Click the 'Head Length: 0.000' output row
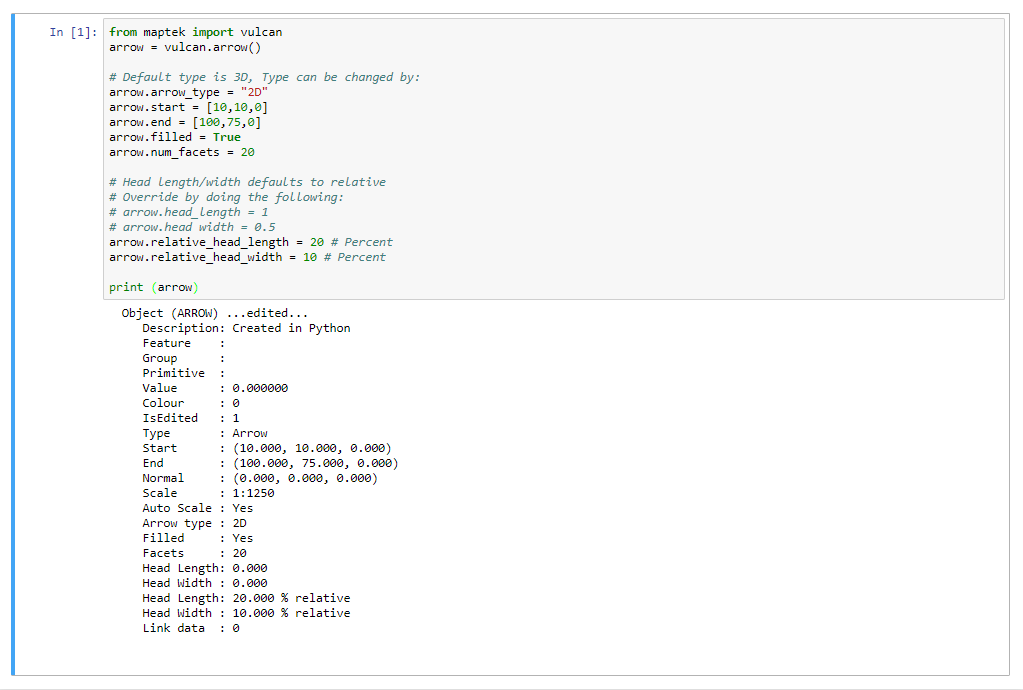 [x=205, y=568]
